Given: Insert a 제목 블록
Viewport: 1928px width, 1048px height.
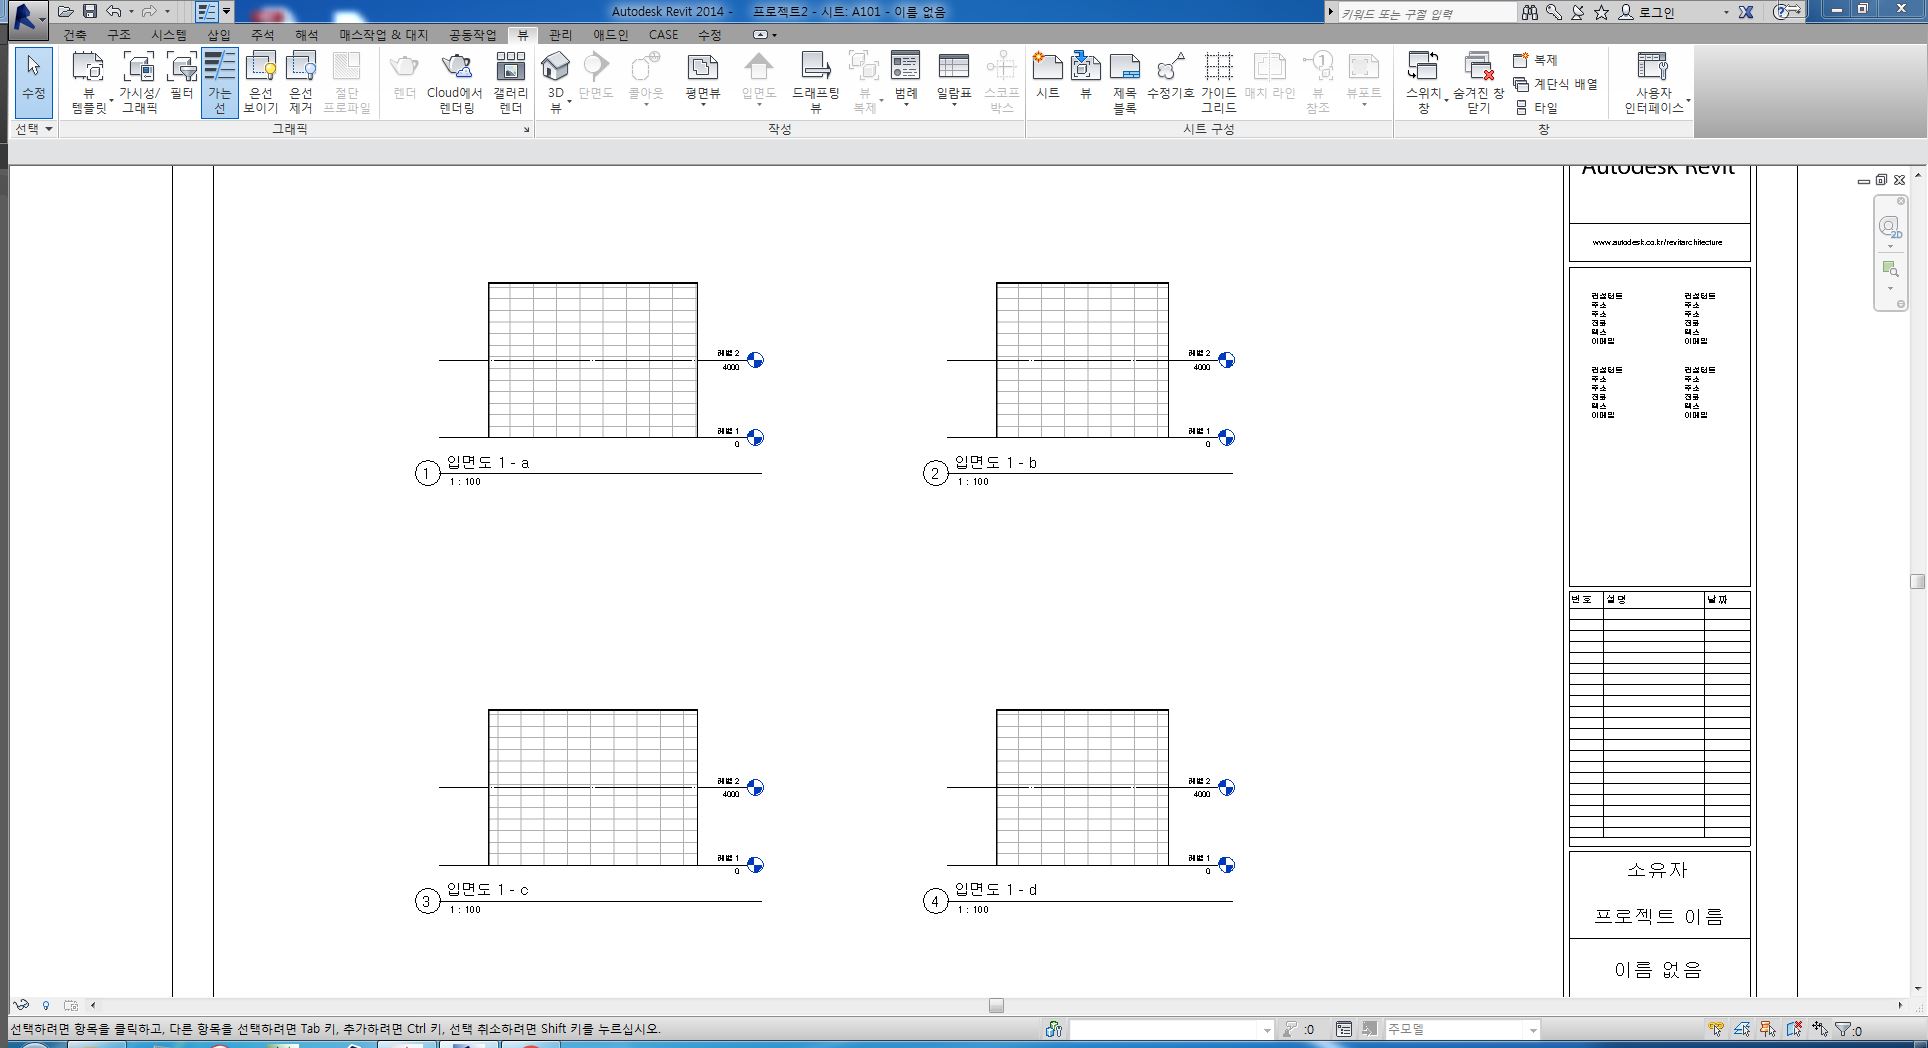Looking at the screenshot, I should (1124, 80).
